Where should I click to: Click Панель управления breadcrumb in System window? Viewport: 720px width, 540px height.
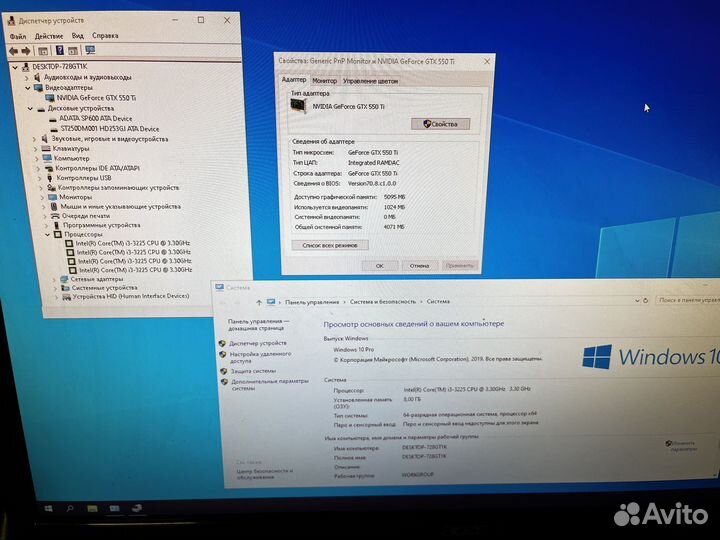click(x=312, y=302)
